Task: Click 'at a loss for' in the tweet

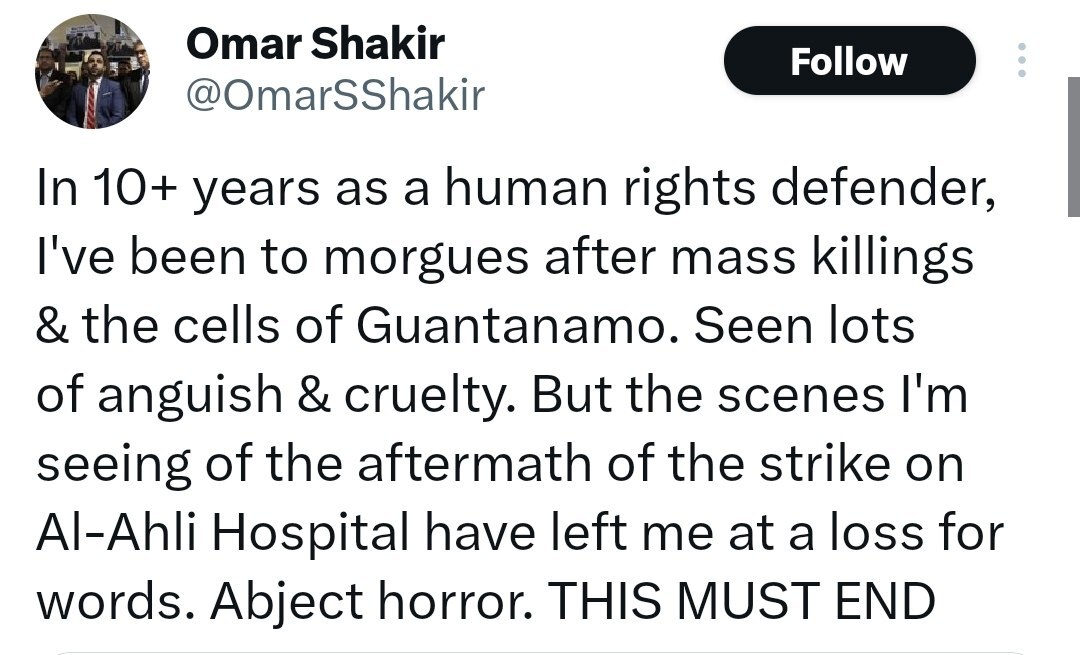Action: point(866,532)
